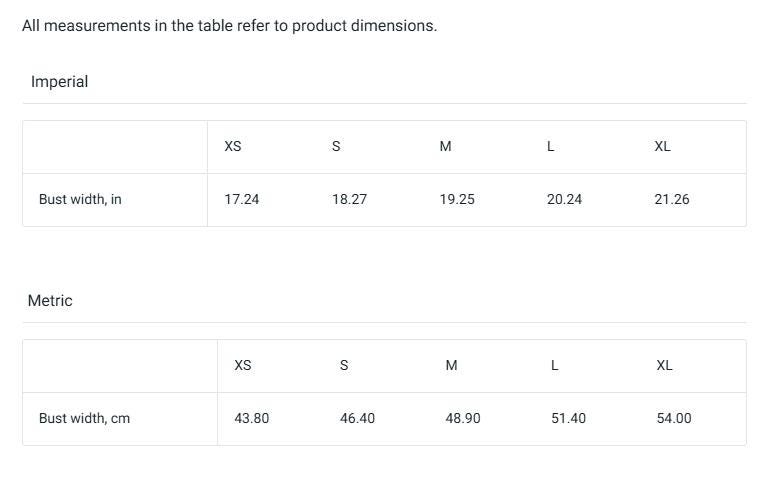Image resolution: width=768 pixels, height=484 pixels.
Task: Click the 21.26 bust width value
Action: pos(672,200)
